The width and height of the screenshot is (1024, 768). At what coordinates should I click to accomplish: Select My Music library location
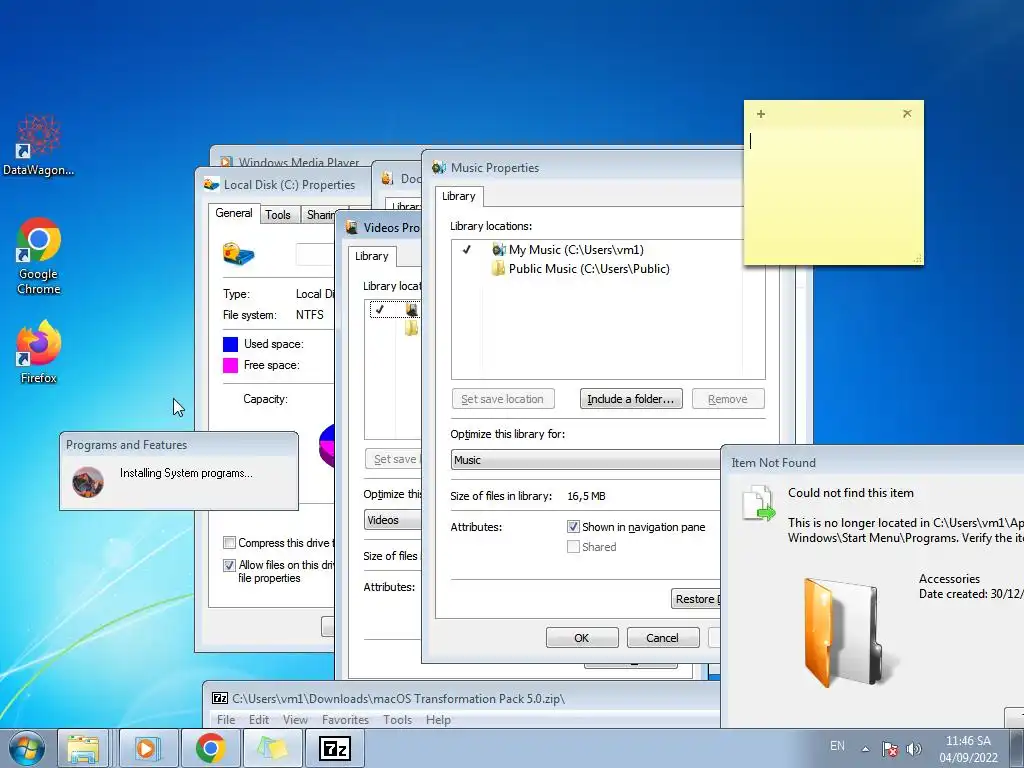[576, 249]
